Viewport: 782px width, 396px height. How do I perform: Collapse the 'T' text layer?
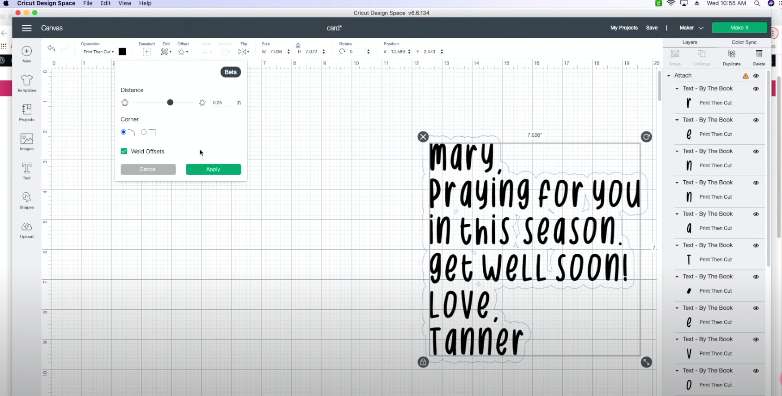677,245
